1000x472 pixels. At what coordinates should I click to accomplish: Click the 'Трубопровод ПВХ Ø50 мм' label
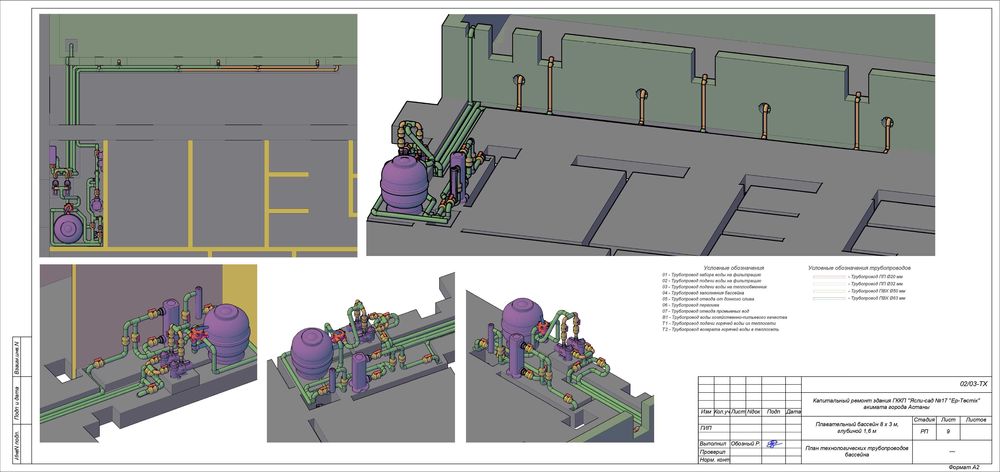click(x=878, y=291)
